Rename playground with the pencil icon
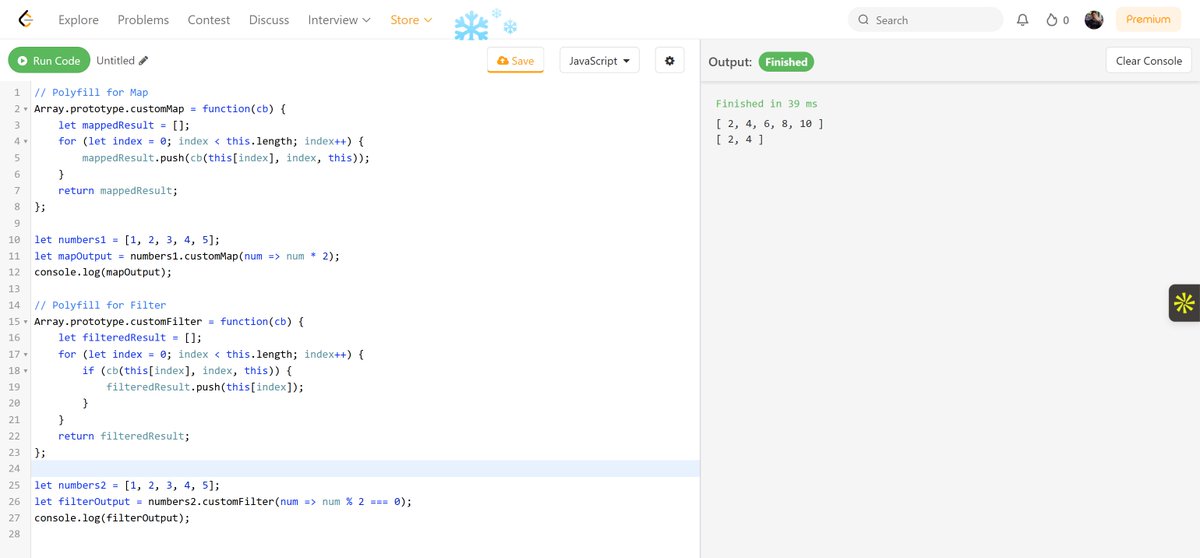This screenshot has width=1200, height=558. (143, 61)
